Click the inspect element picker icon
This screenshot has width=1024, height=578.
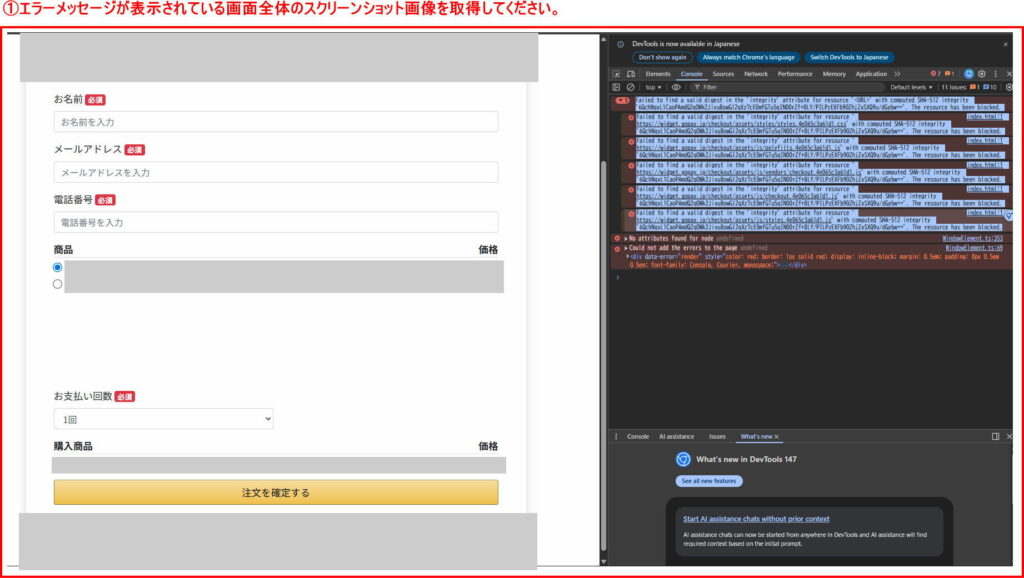617,74
